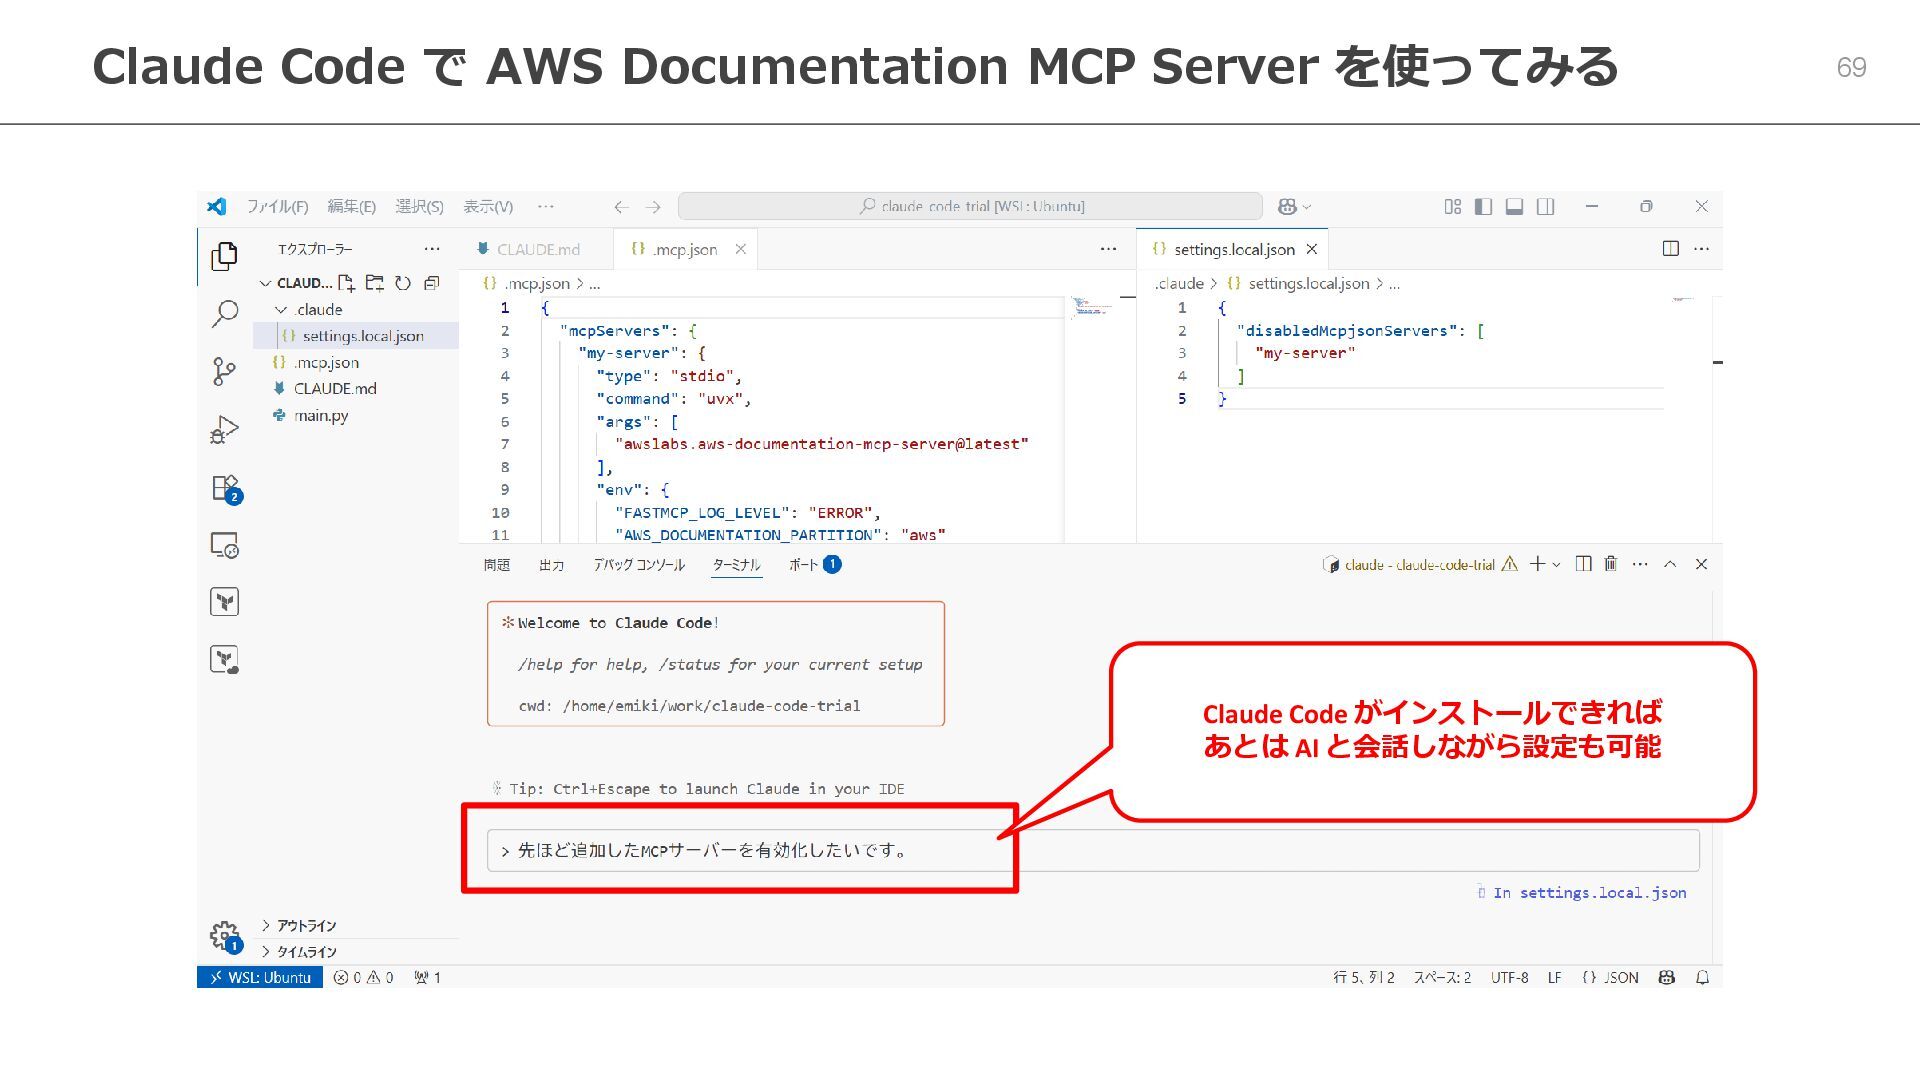Viewport: 1920px width, 1080px height.
Task: Collapse the CLAUD... workspace root folder
Action: click(265, 283)
